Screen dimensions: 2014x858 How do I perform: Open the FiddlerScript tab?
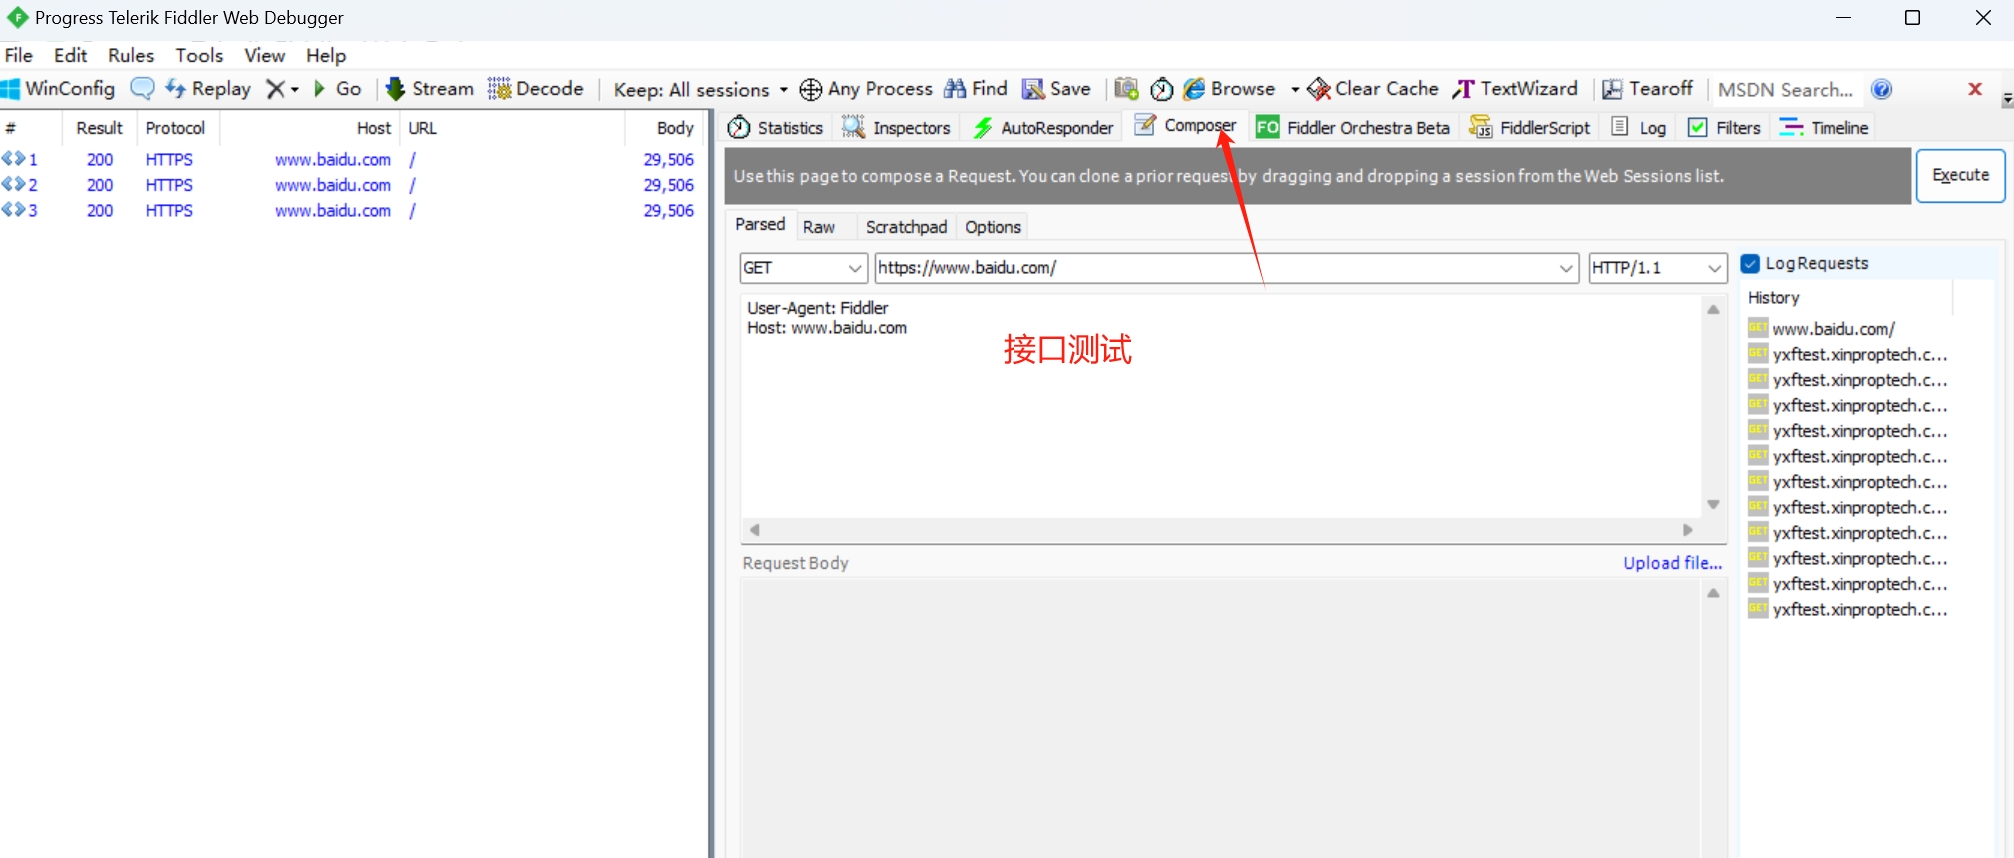click(1529, 127)
